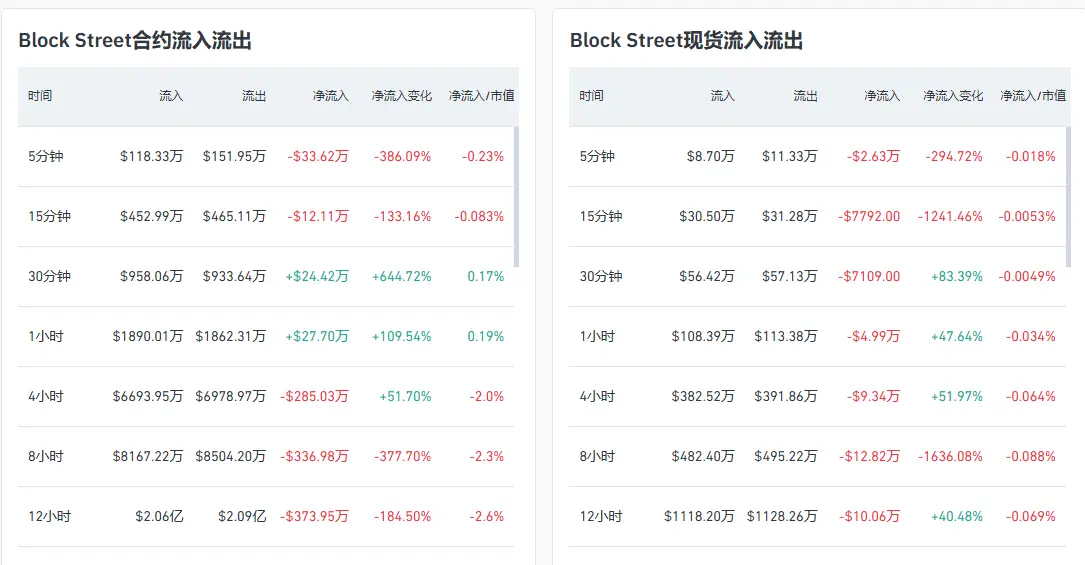Click the outflow value $6978.97万
This screenshot has width=1085, height=565.
pos(230,397)
